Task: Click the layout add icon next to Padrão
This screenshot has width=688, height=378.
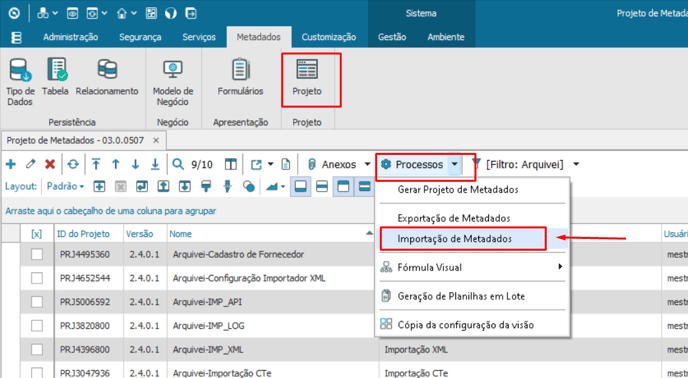Action: coord(100,187)
